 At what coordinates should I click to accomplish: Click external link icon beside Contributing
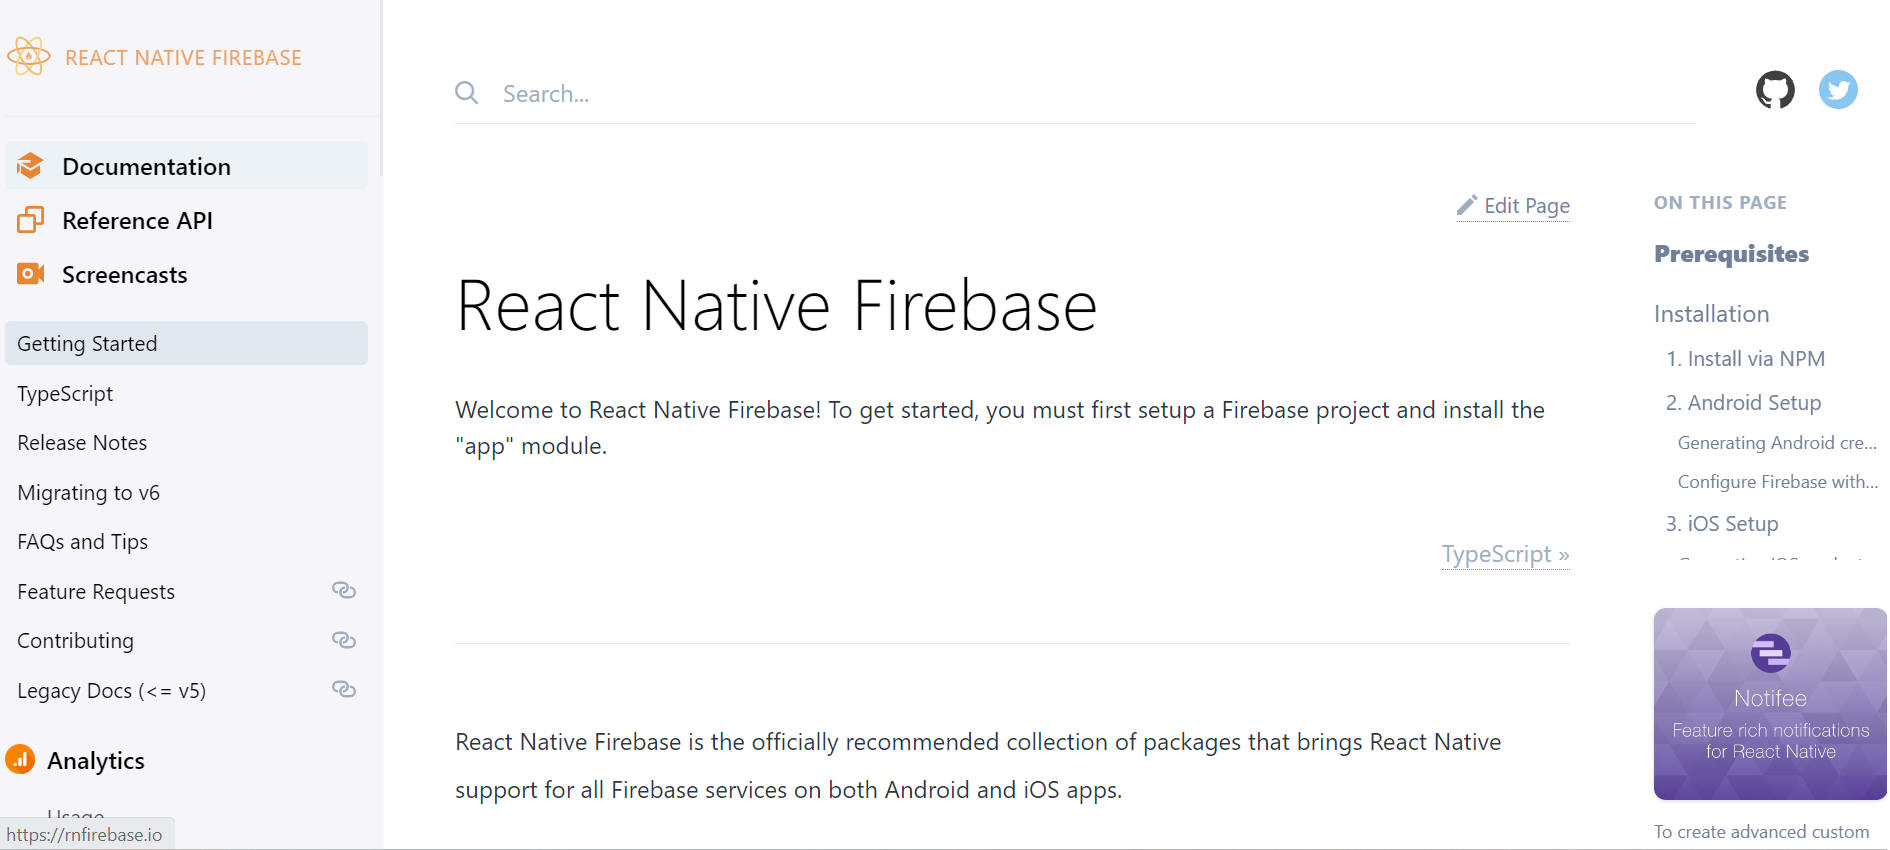(344, 639)
